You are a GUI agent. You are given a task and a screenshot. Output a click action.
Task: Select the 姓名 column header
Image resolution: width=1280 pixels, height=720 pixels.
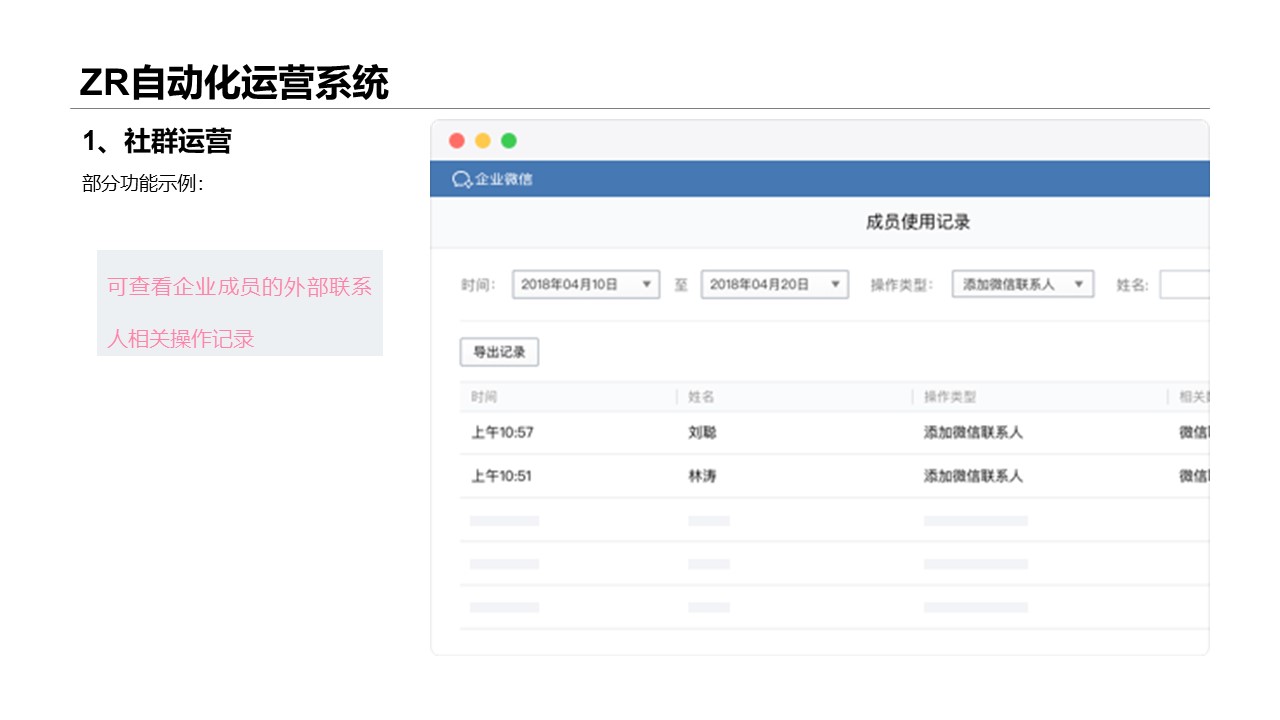click(702, 397)
